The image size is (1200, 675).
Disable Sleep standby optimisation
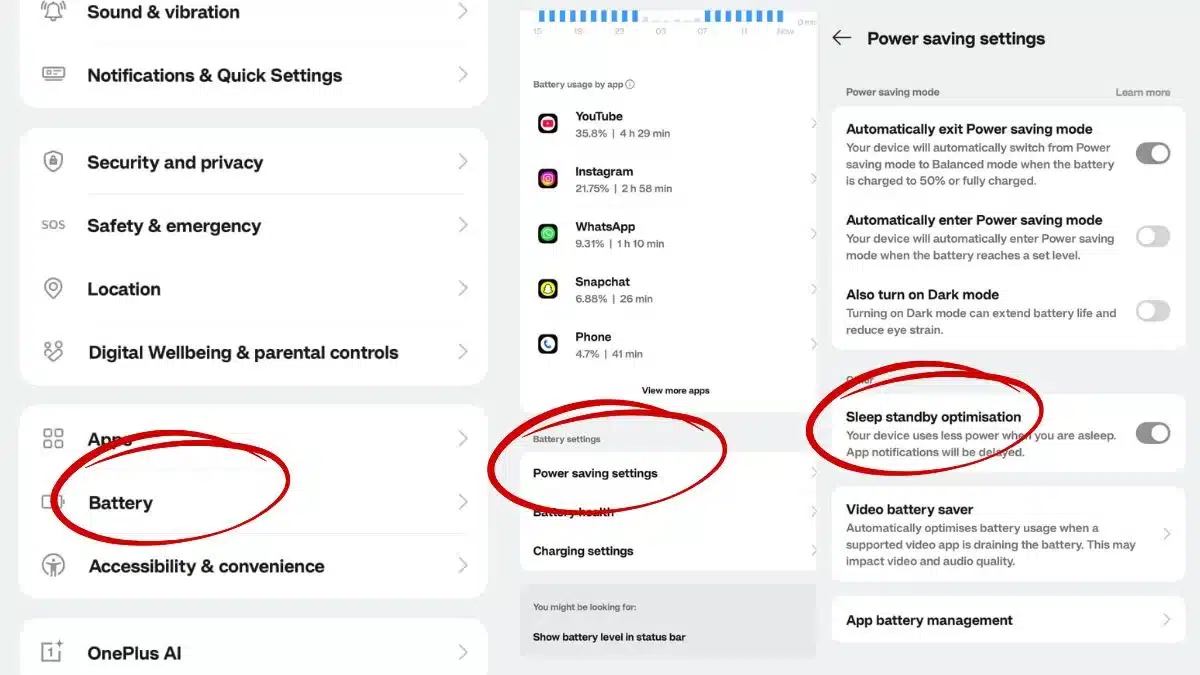coord(1153,433)
